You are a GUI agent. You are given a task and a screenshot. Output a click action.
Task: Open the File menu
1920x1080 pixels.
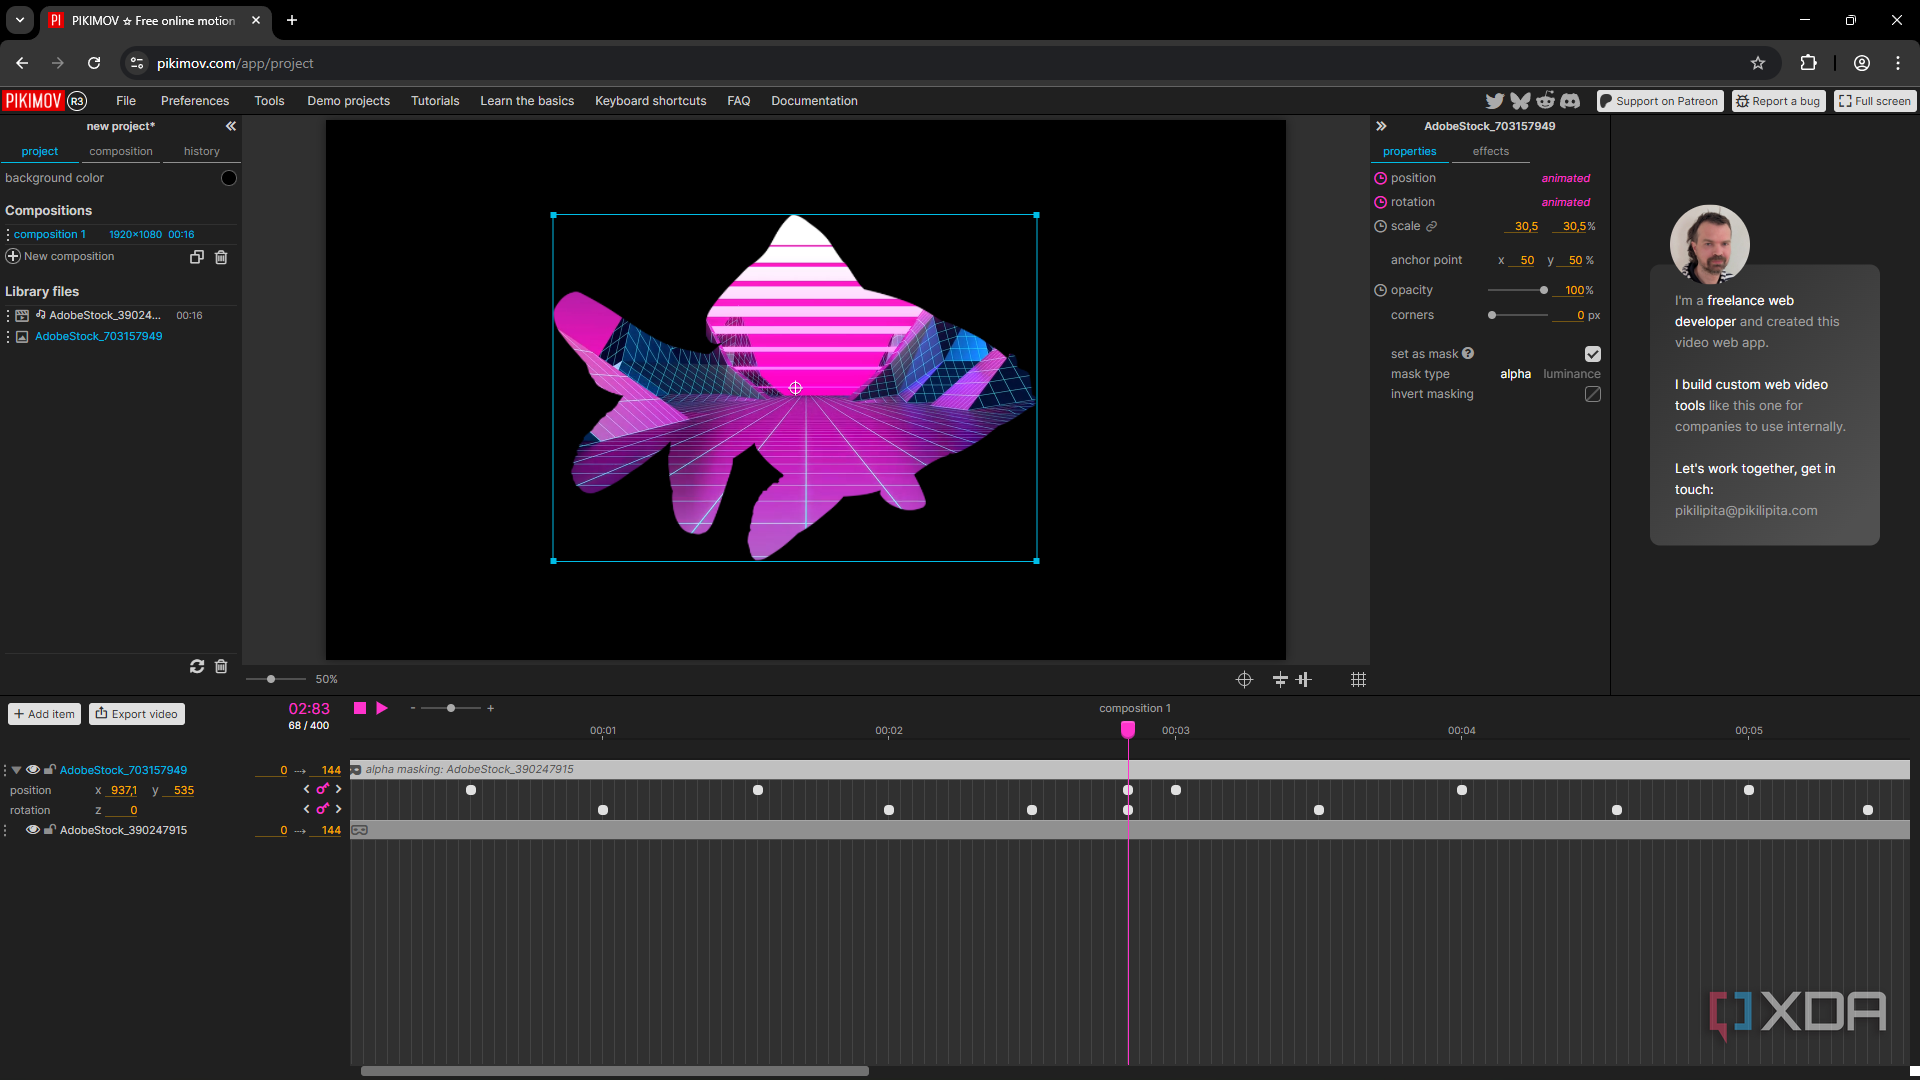[126, 101]
